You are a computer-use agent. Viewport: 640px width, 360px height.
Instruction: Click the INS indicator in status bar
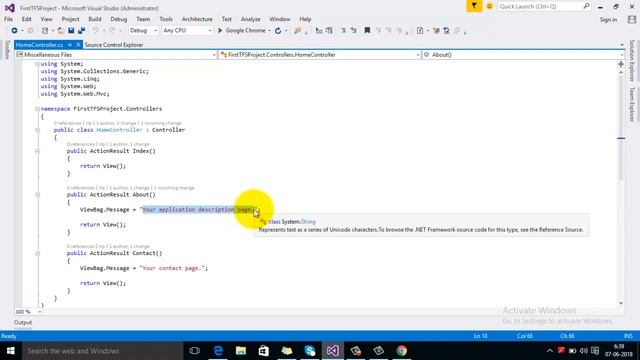(x=628, y=336)
